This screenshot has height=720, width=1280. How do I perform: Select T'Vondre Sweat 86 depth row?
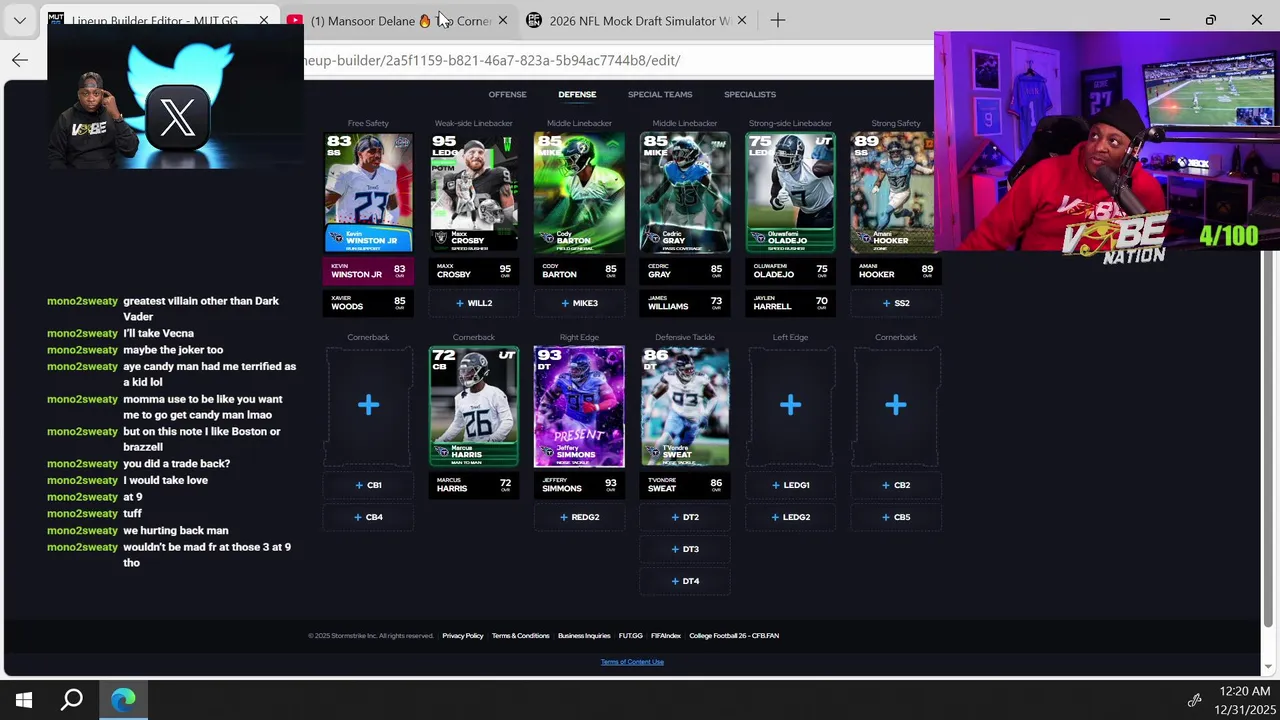pyautogui.click(x=685, y=485)
